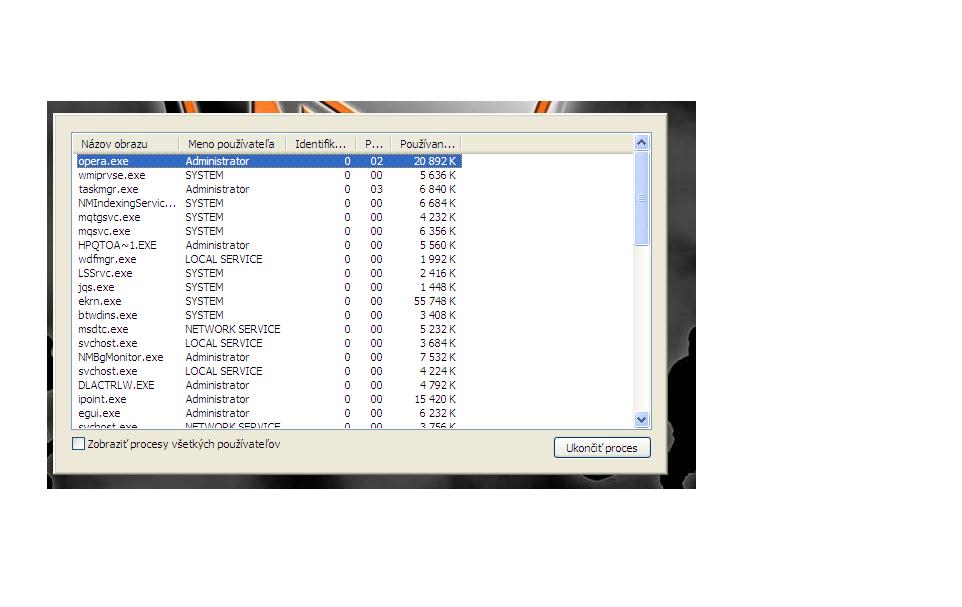
Task: Select the ipoint.exe process
Action: click(102, 399)
